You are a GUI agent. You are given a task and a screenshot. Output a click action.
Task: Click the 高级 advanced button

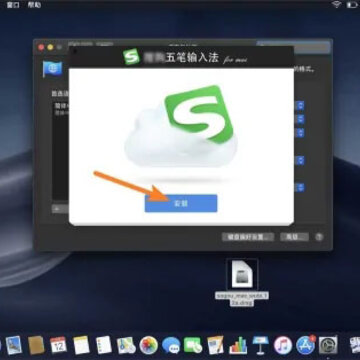click(294, 237)
